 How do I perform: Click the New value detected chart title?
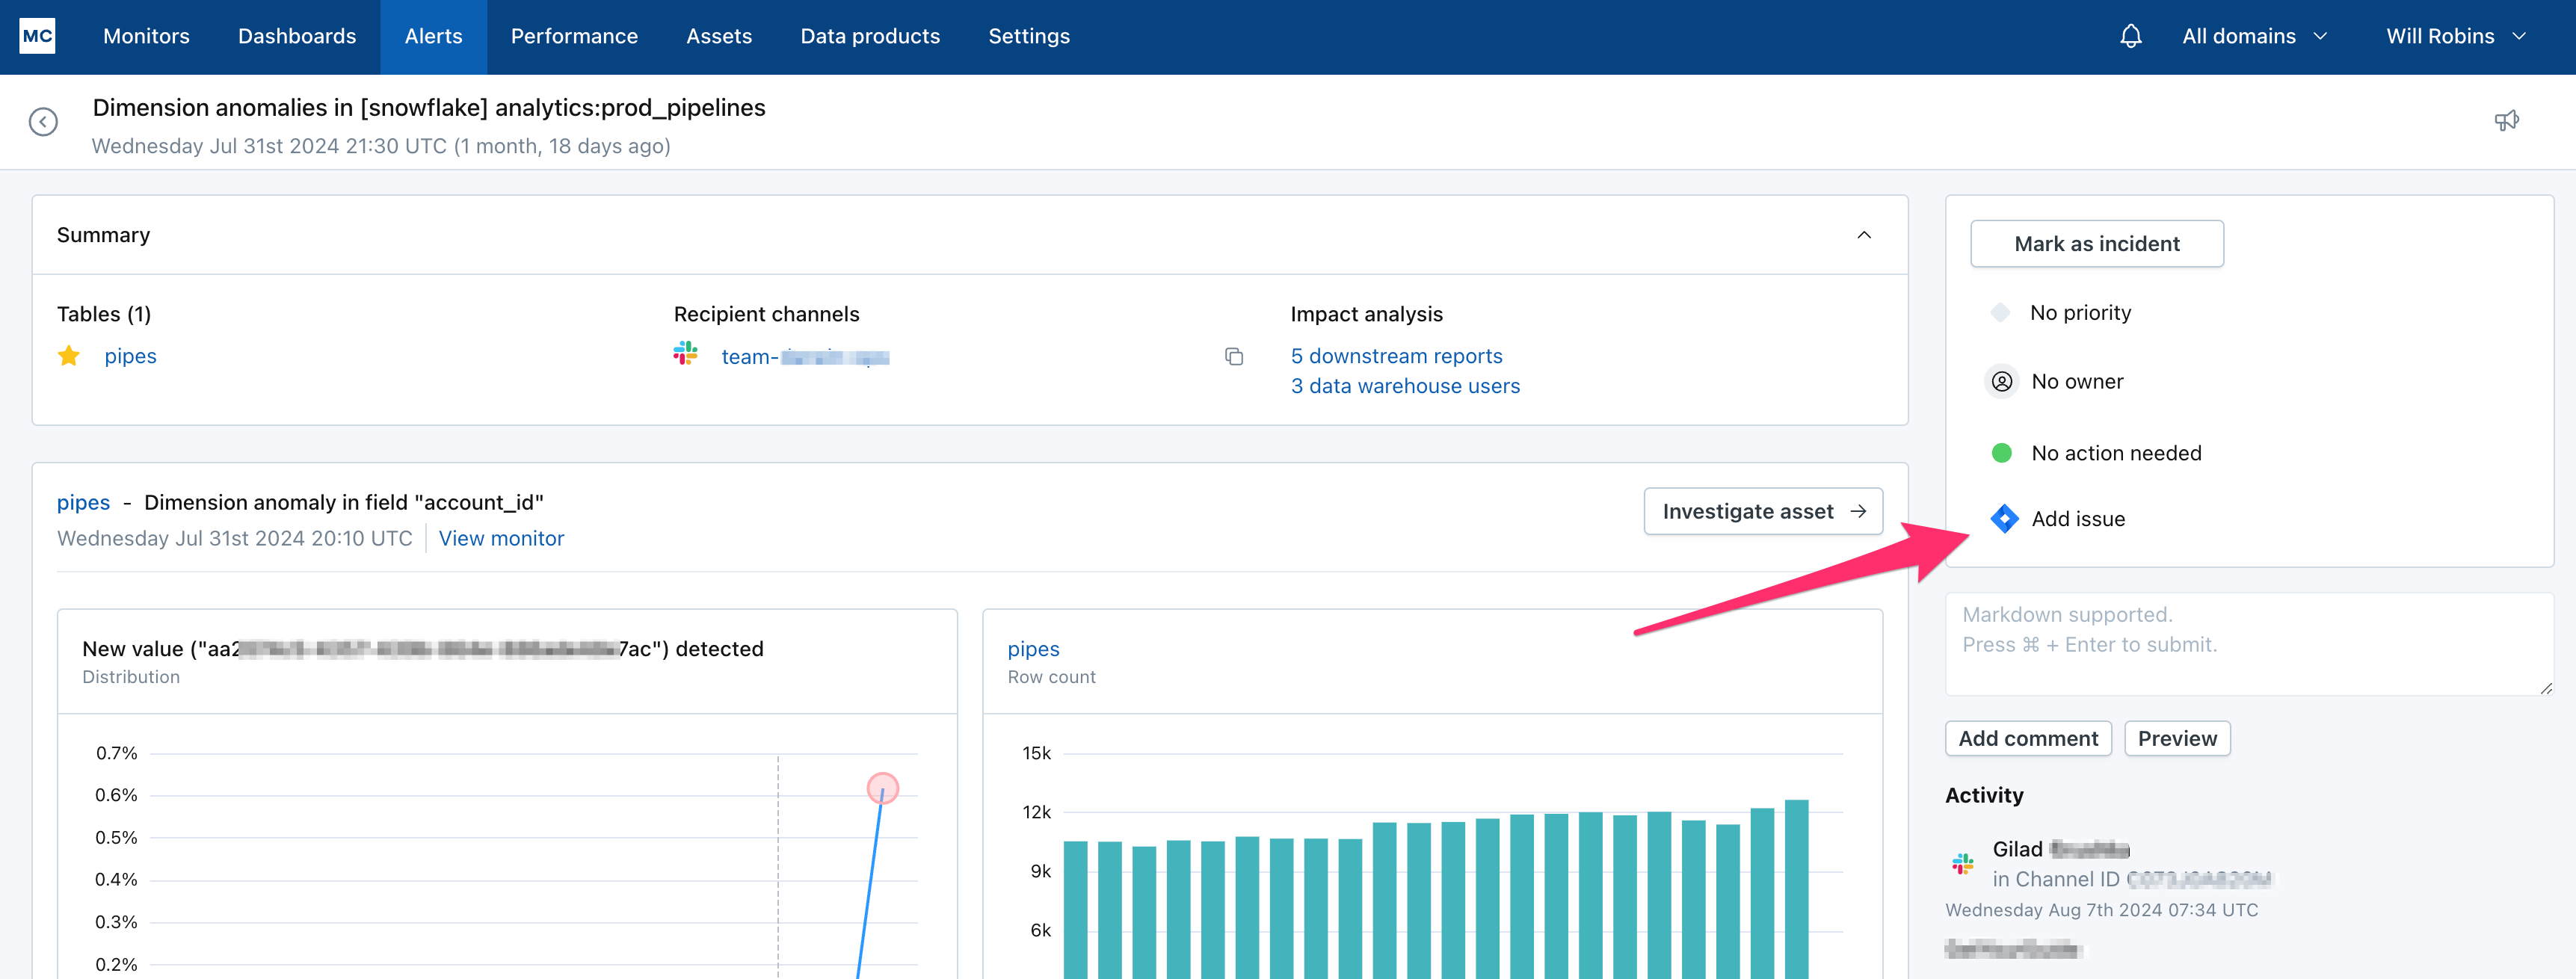pos(423,649)
